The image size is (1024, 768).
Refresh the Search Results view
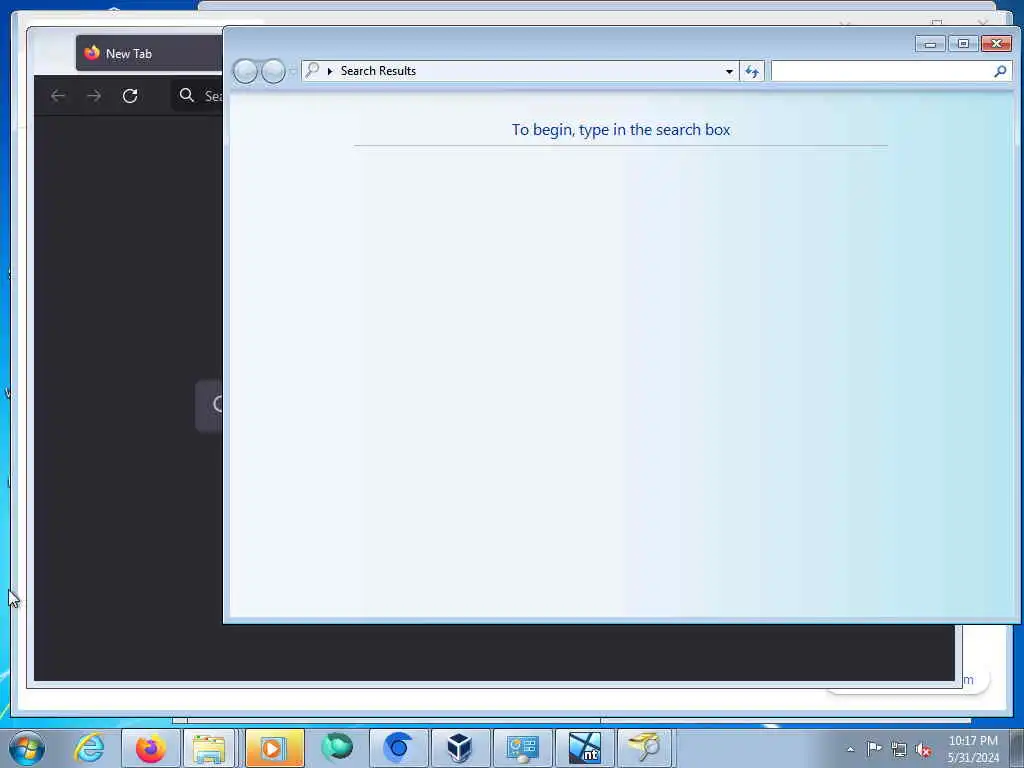(752, 71)
